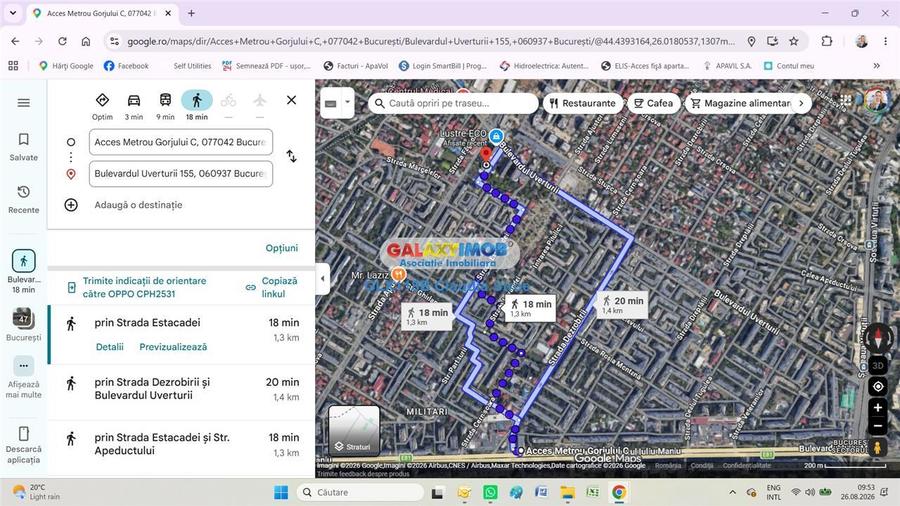The image size is (900, 506).
Task: Filter by Cafea chip
Action: 653,103
